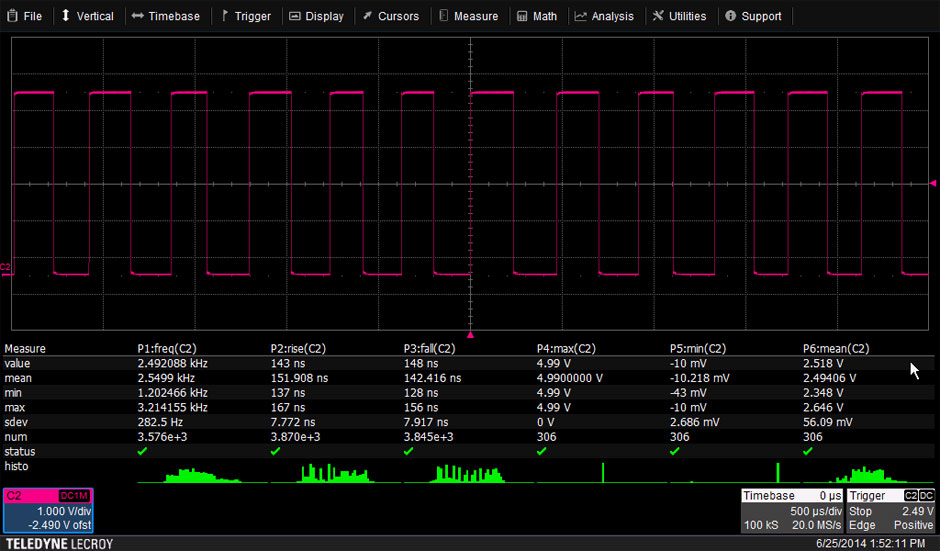The width and height of the screenshot is (940, 551).
Task: Click the wrench icon beside Utilities
Action: (657, 16)
